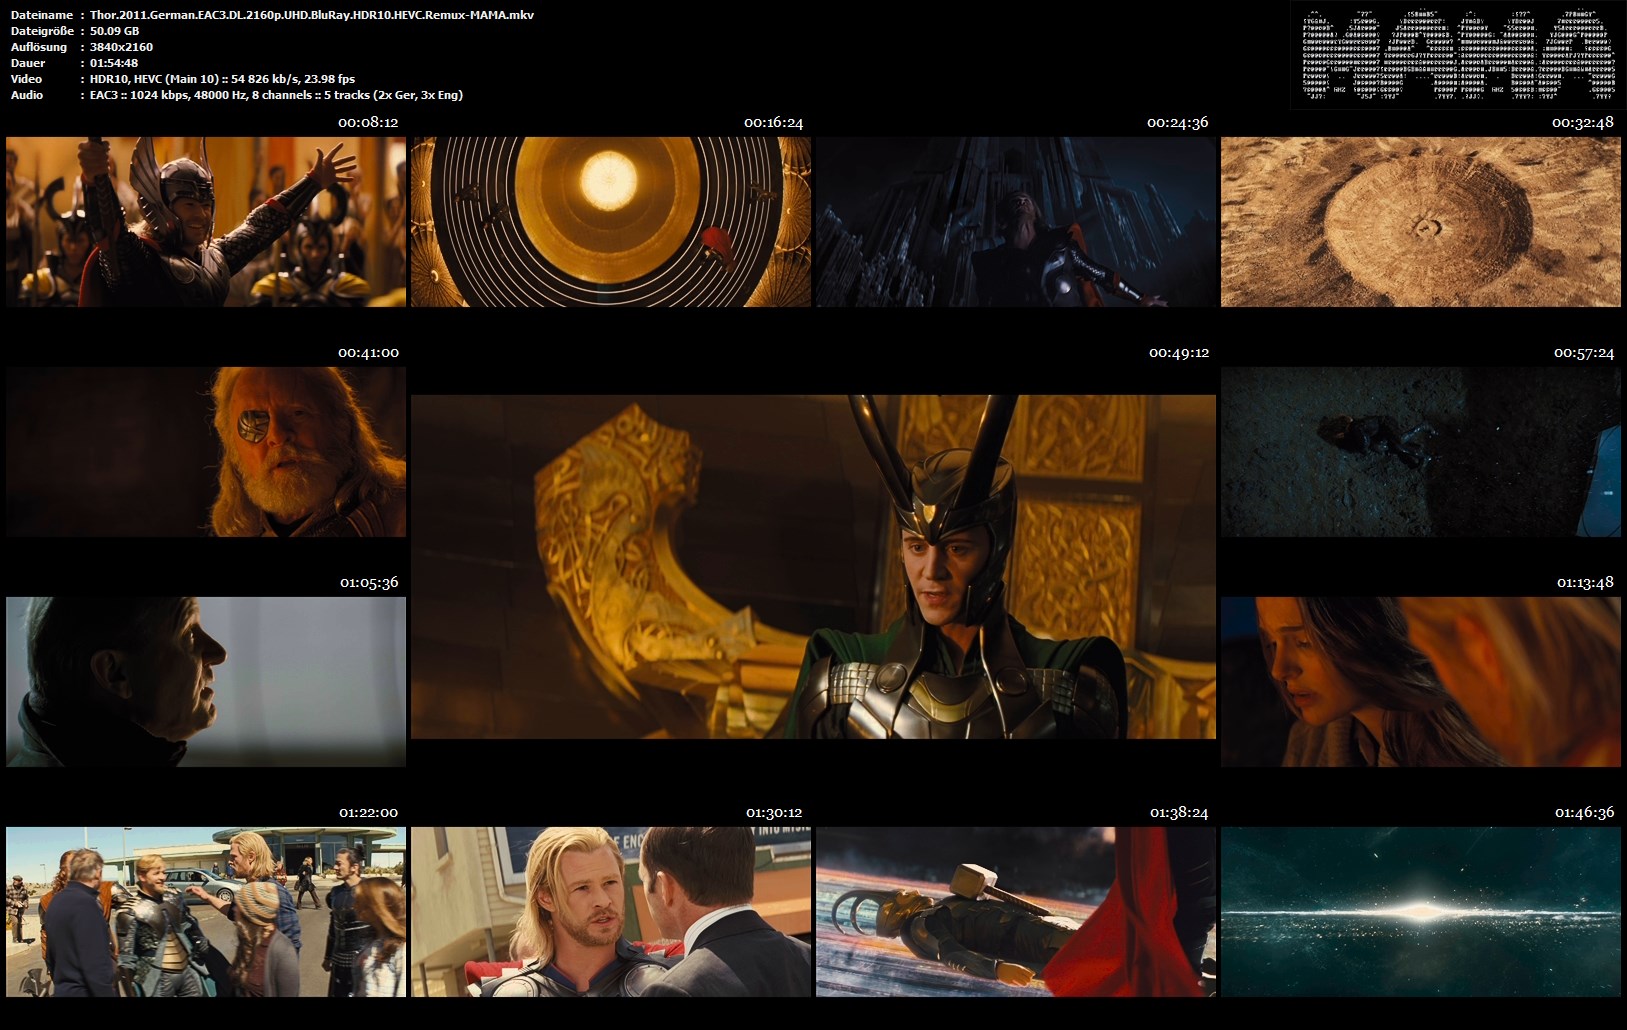Open the hammer on chest frame at 01:38:24
The image size is (1627, 1030).
point(1016,912)
